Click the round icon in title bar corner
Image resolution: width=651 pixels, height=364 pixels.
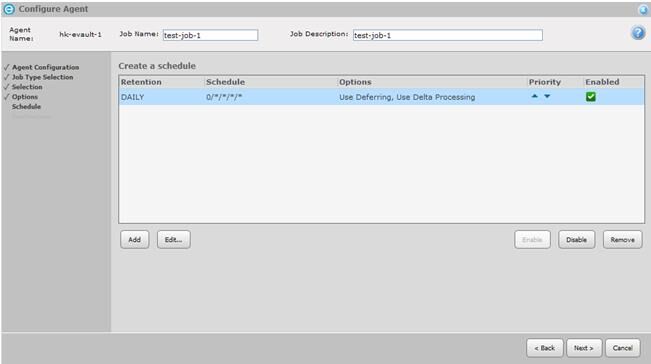click(643, 10)
